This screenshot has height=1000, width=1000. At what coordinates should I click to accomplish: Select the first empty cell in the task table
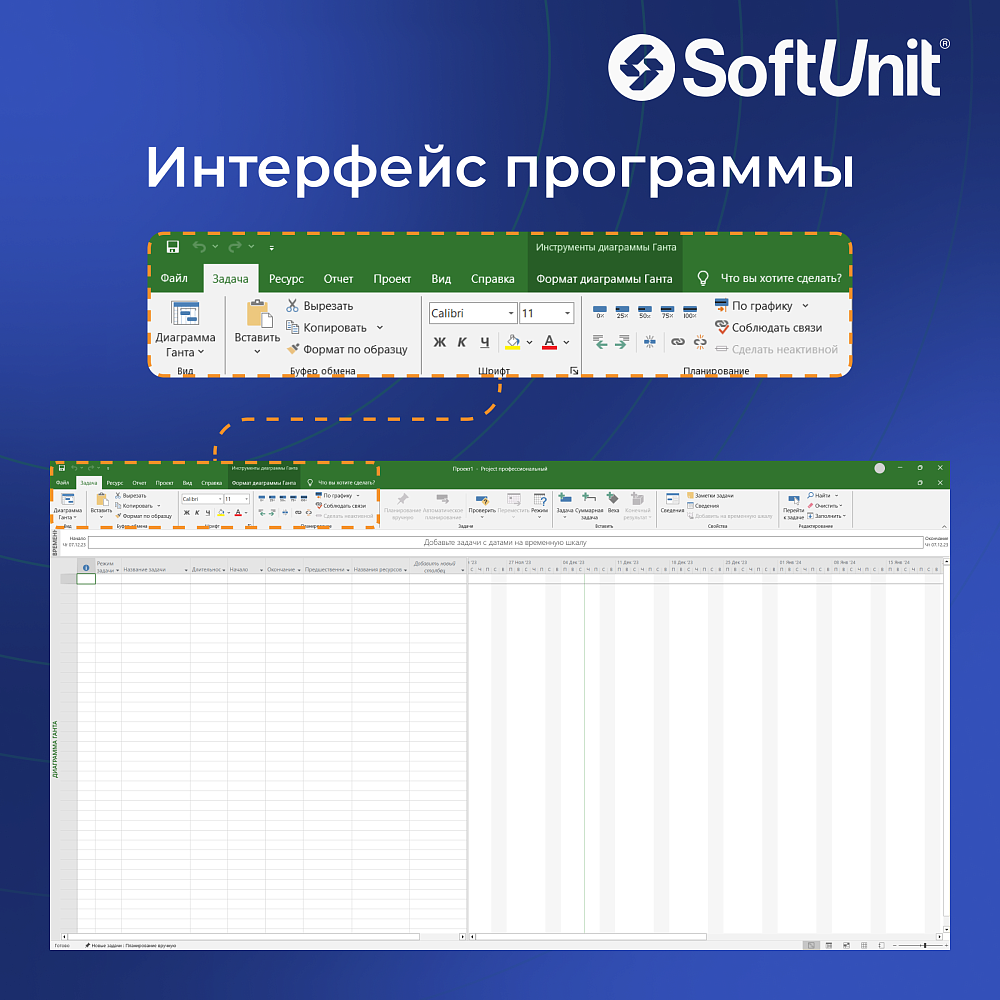(86, 578)
